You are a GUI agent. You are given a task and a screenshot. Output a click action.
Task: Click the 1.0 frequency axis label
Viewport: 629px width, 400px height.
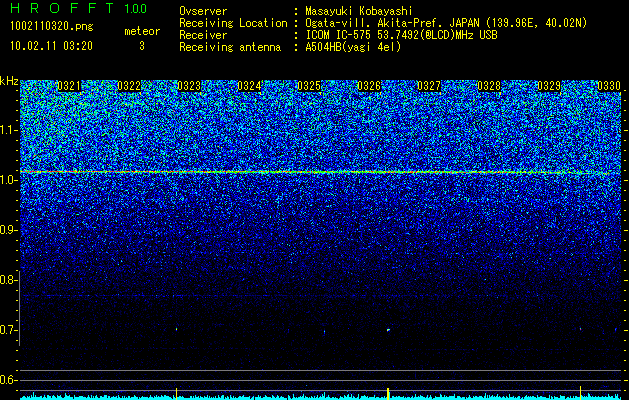pyautogui.click(x=8, y=180)
